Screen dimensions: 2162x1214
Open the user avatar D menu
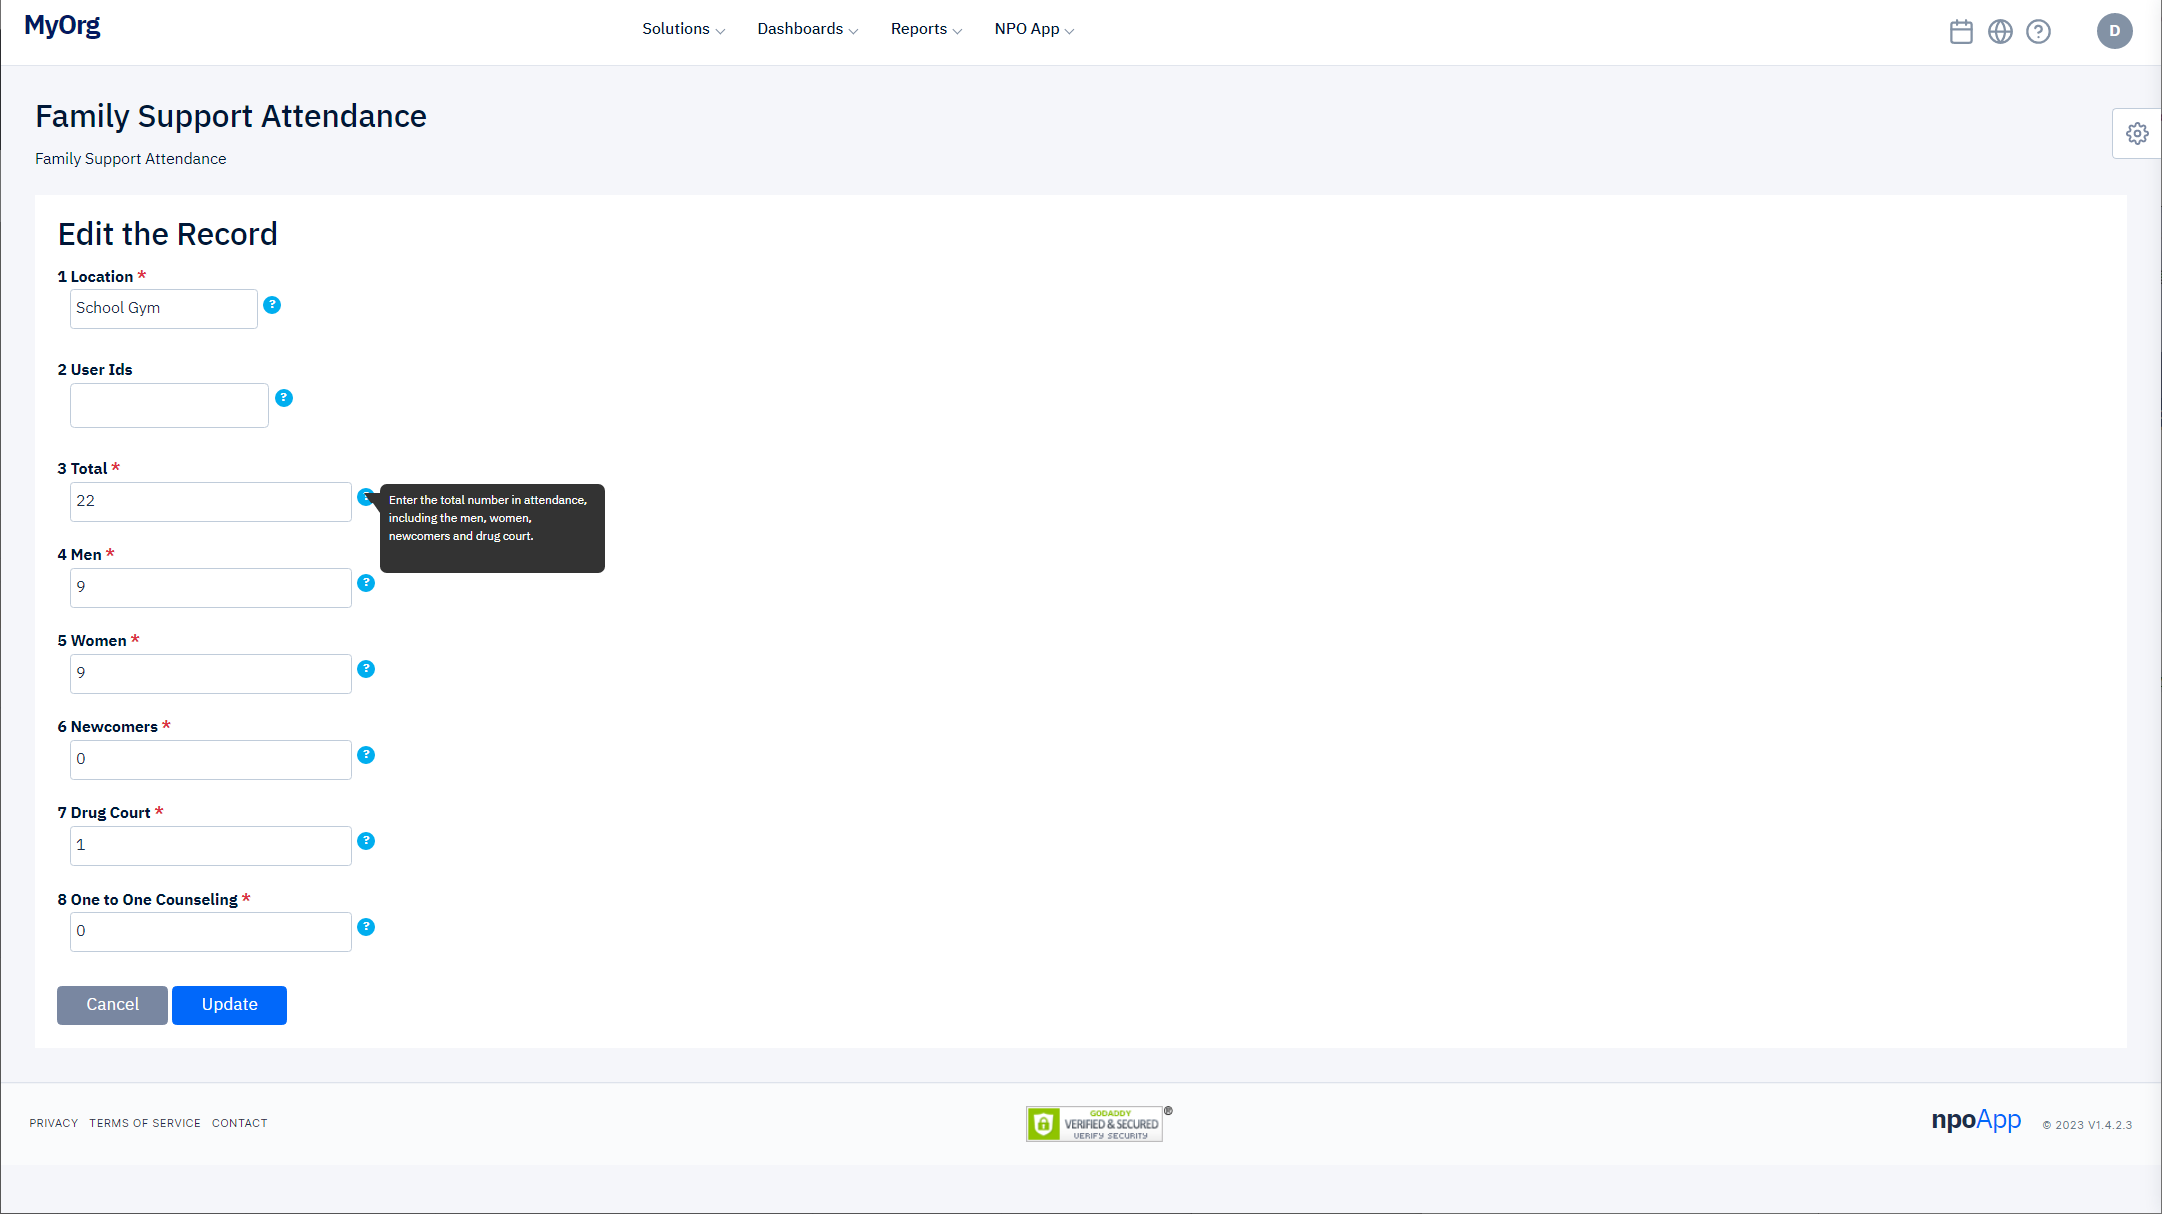(x=2114, y=31)
